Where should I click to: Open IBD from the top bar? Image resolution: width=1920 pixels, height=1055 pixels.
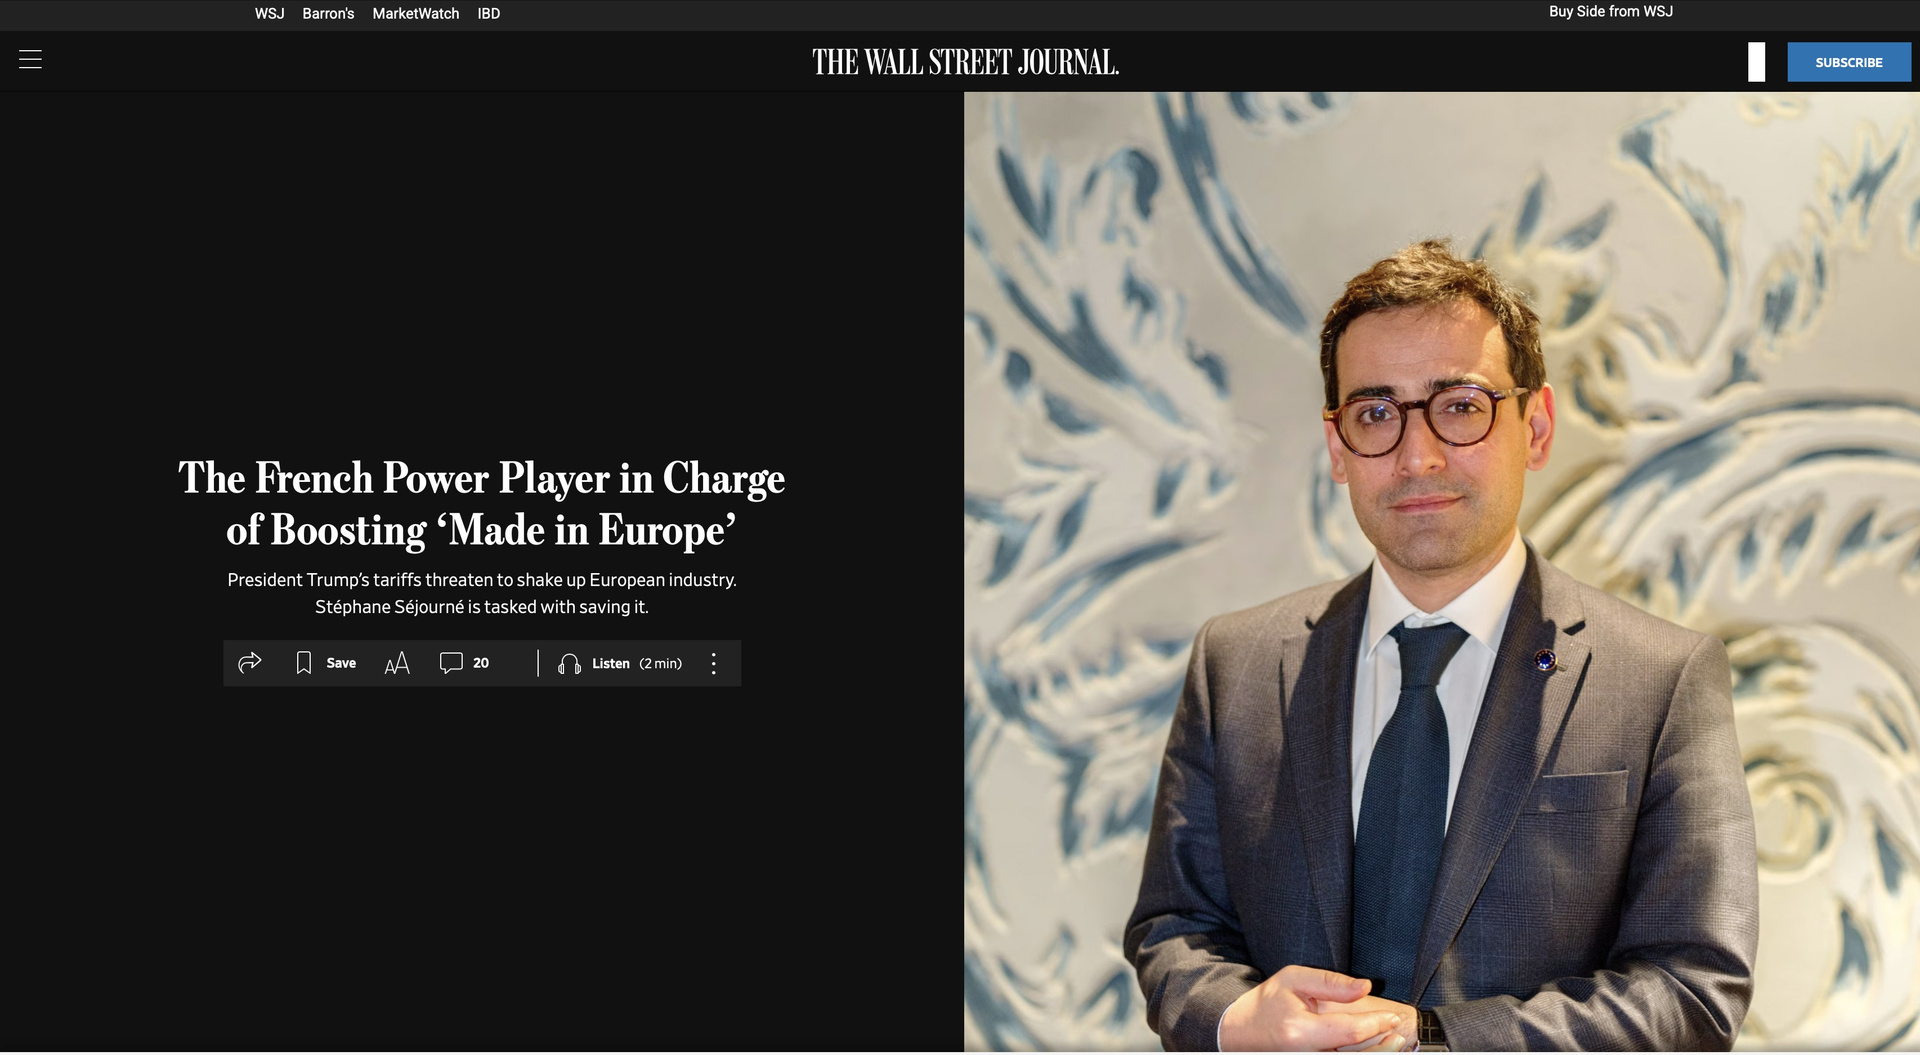tap(488, 14)
